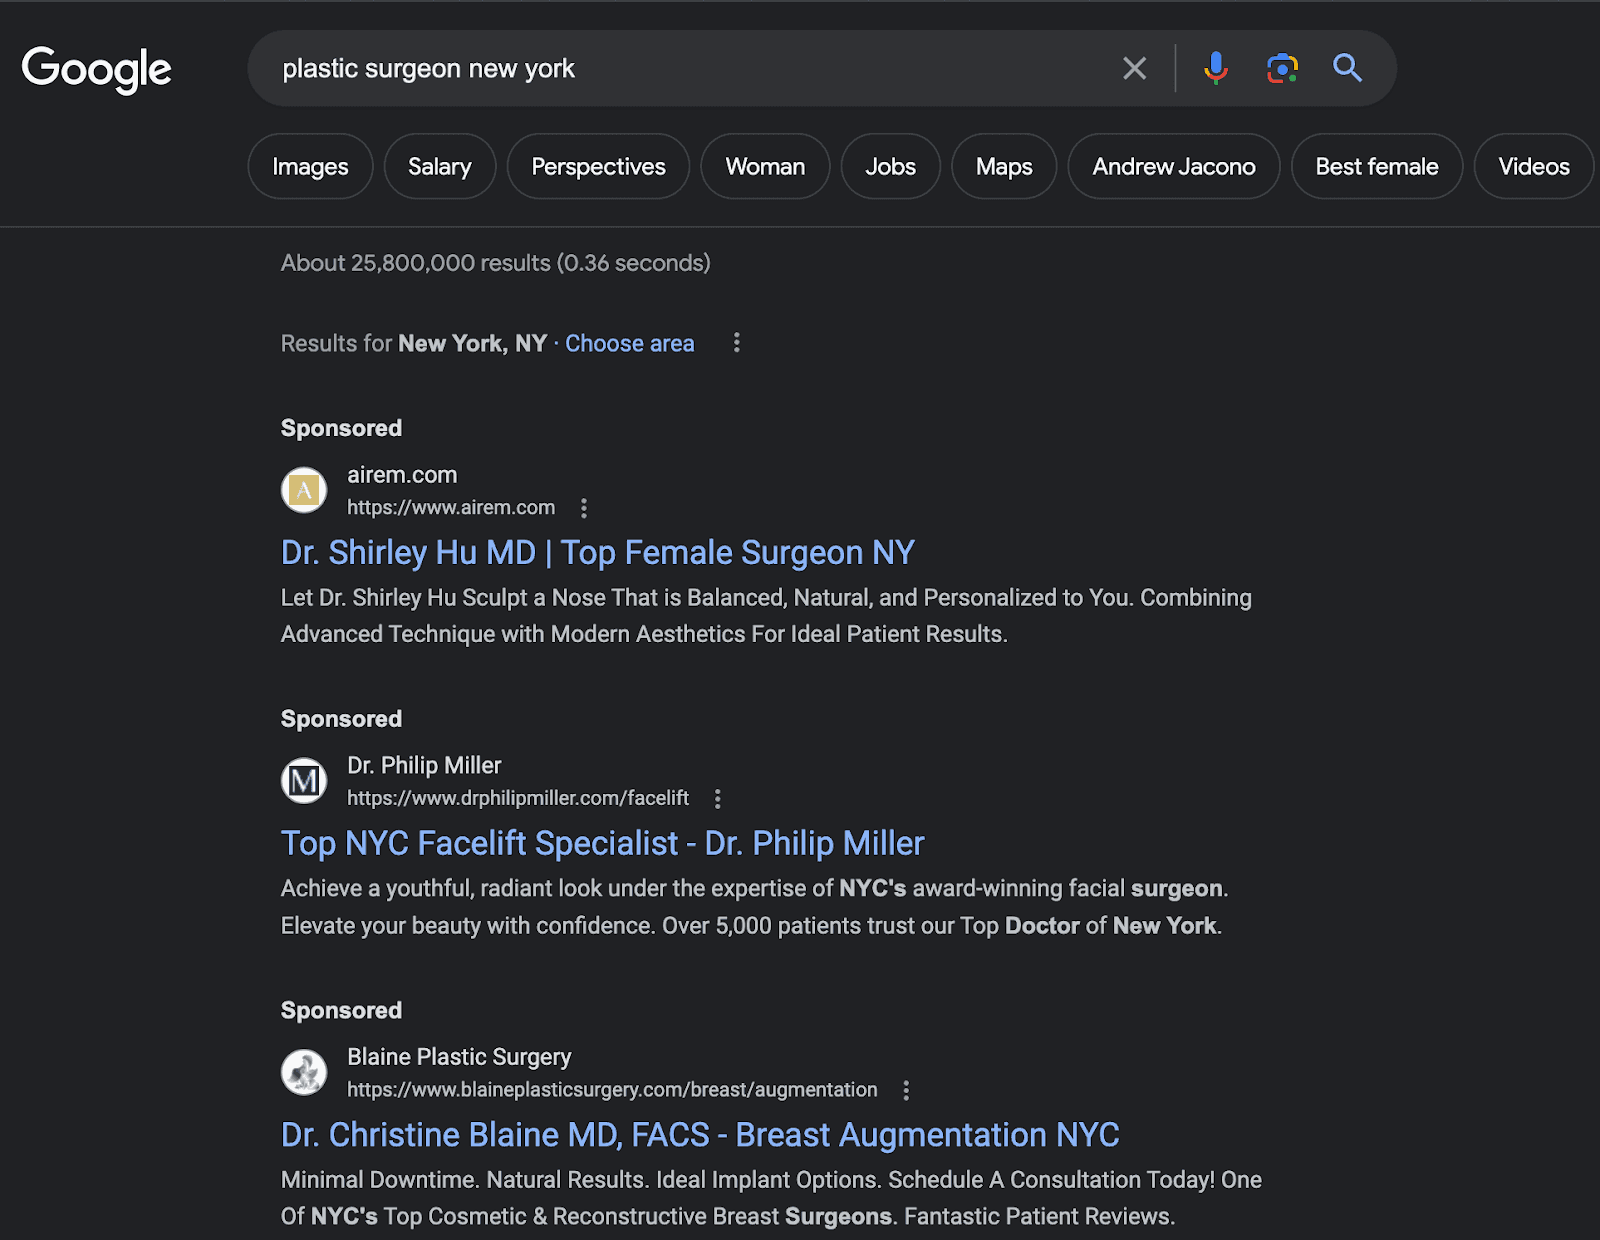Open the Videos results tab
The height and width of the screenshot is (1240, 1600).
point(1533,166)
